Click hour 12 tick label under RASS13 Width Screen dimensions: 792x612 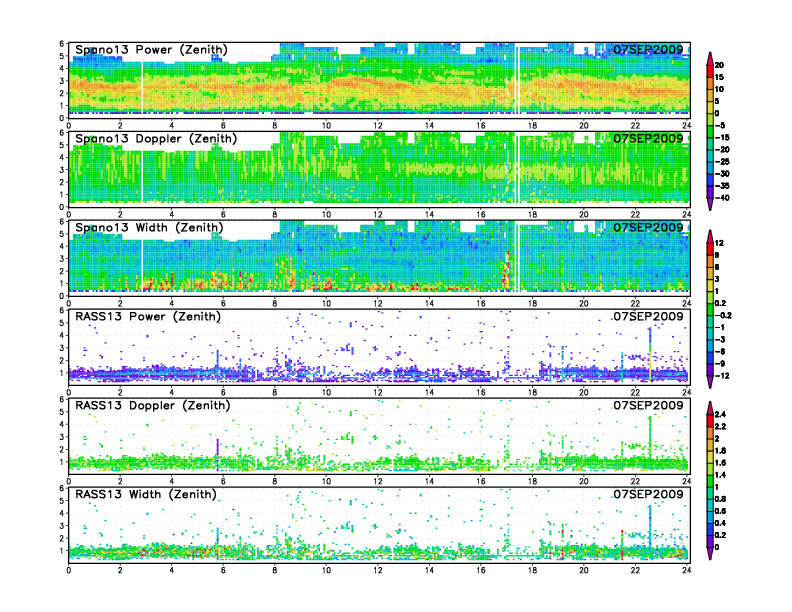tap(378, 570)
